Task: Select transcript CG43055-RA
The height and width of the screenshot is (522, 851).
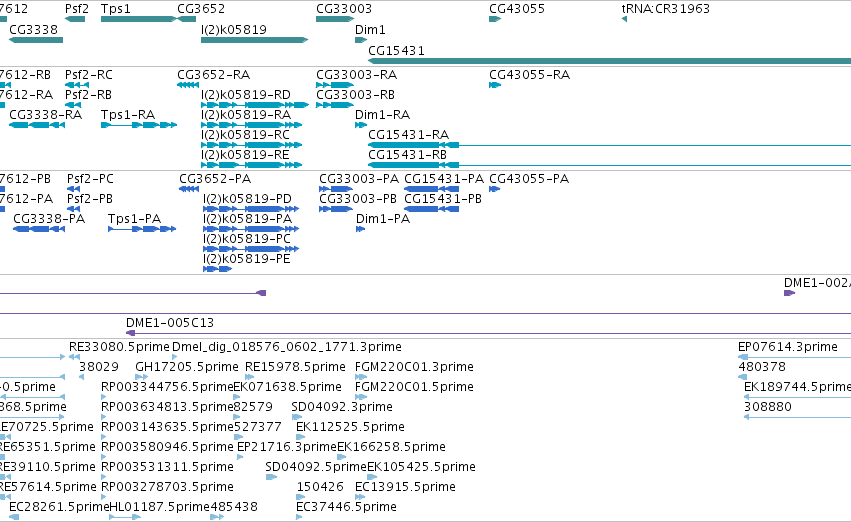Action: [529, 75]
